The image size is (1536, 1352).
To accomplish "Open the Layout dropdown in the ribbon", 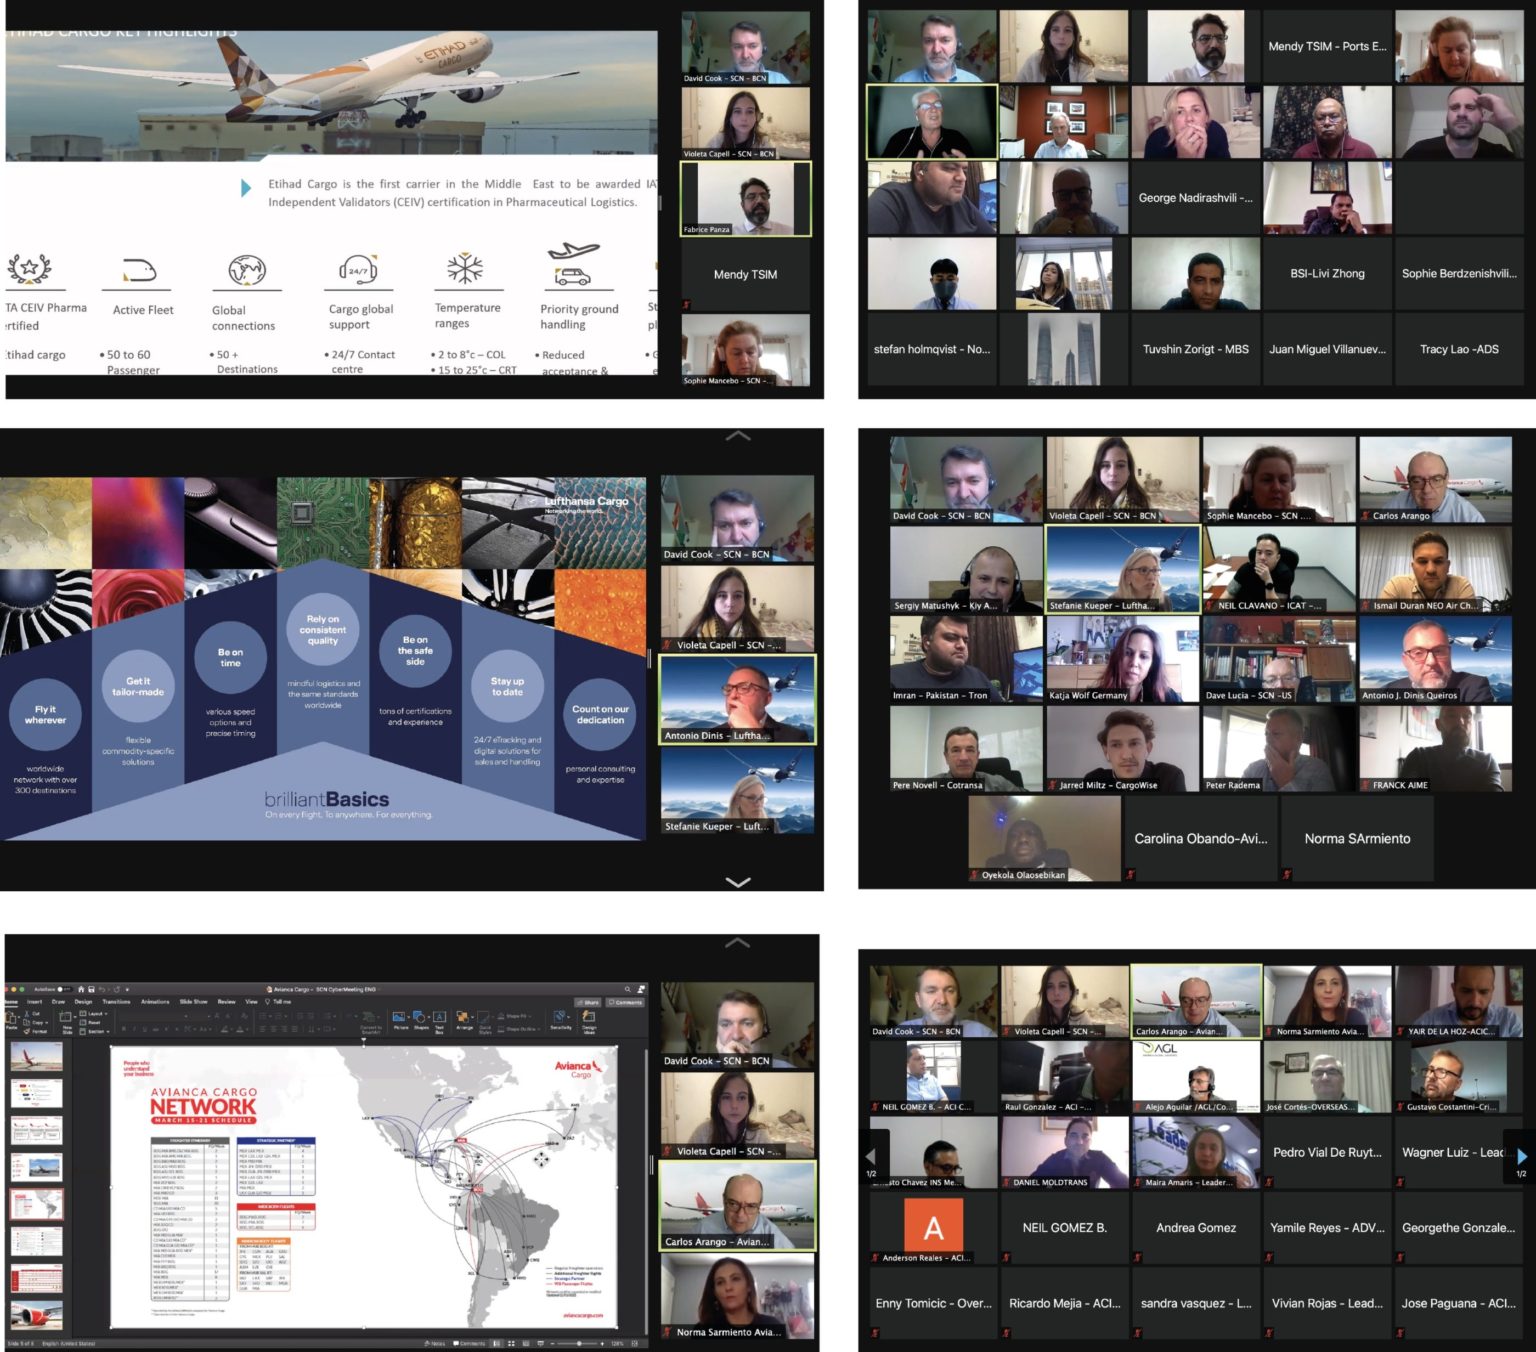I will click(93, 1014).
